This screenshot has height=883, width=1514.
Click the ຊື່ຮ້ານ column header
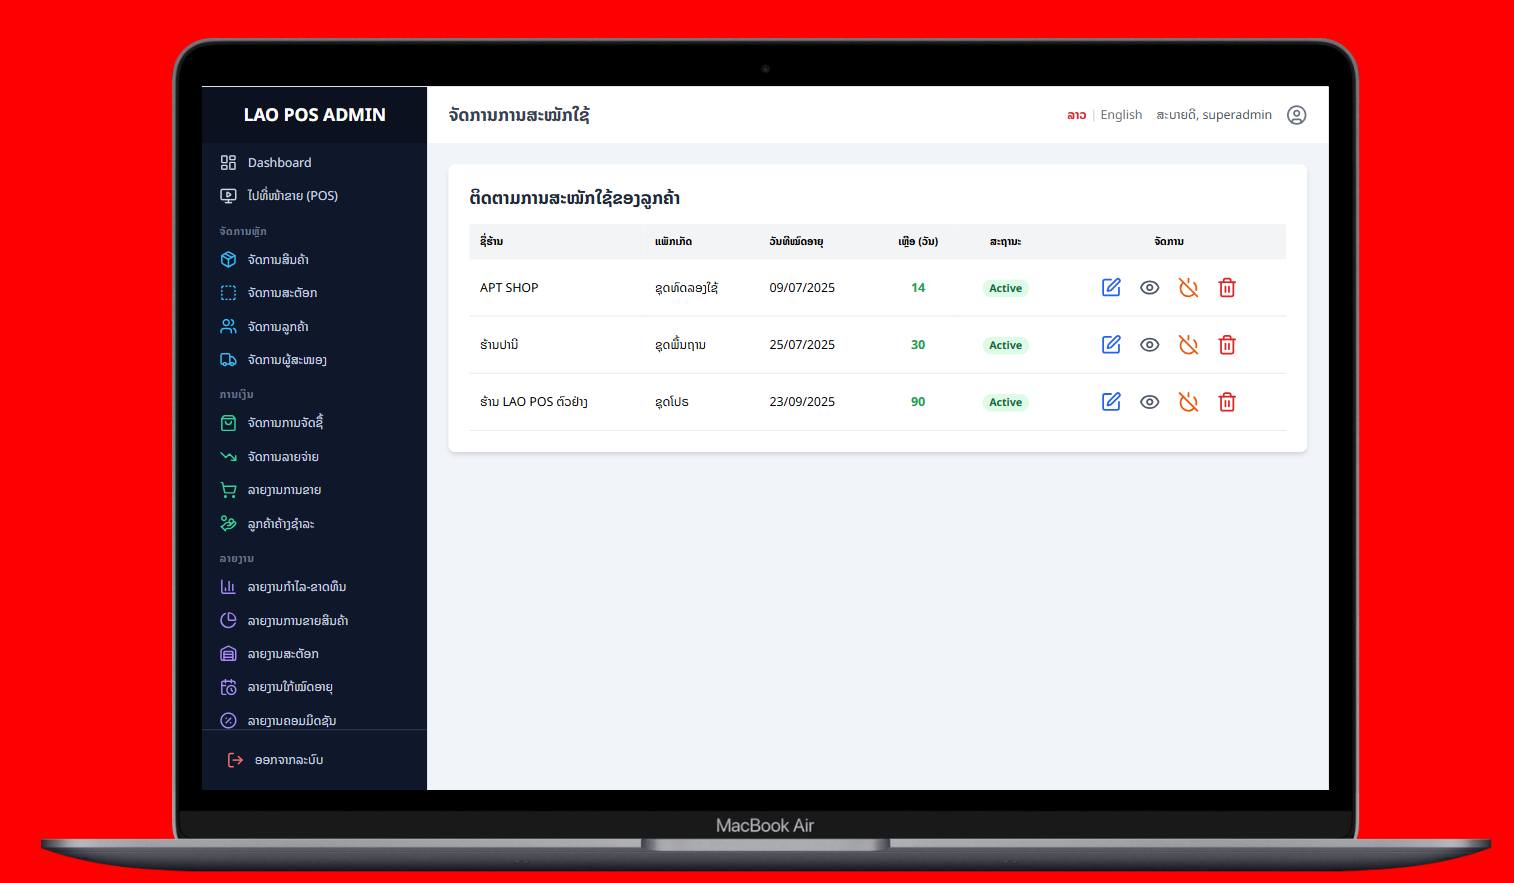[491, 242]
